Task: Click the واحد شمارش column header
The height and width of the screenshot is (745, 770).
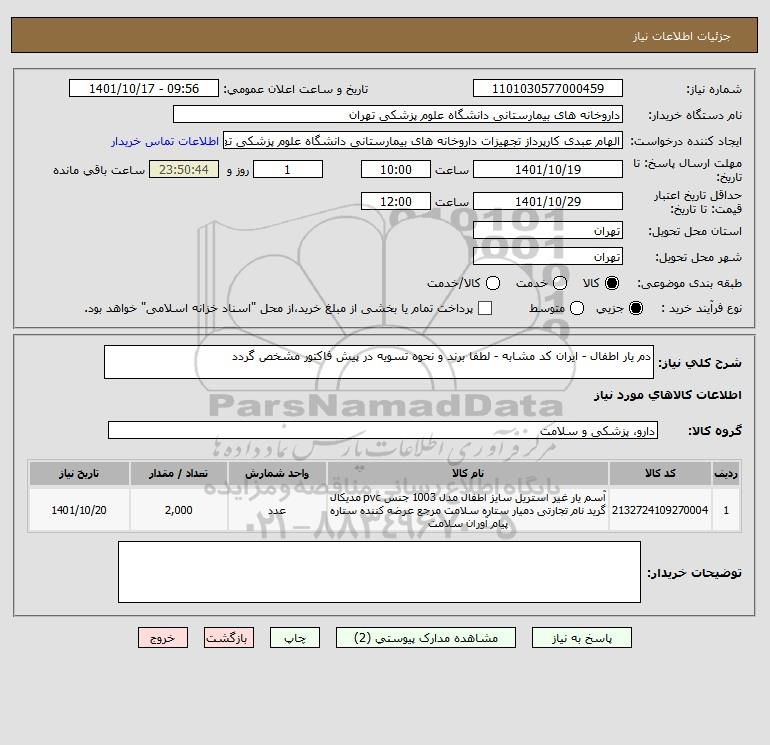Action: click(277, 473)
